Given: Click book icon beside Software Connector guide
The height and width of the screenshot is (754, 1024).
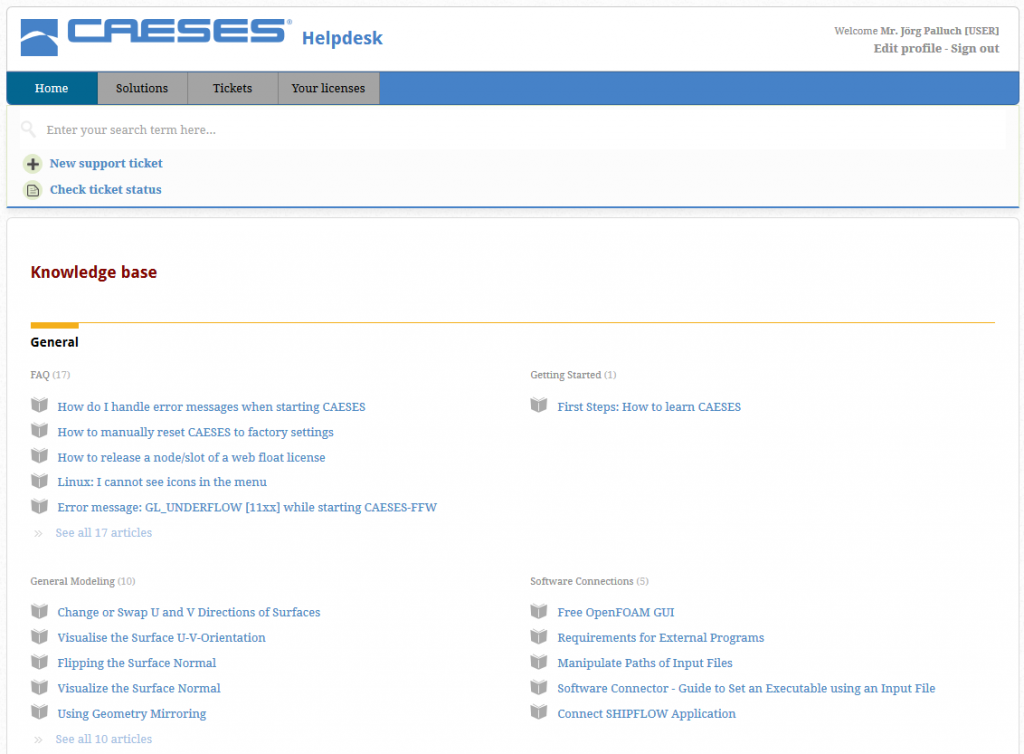Looking at the screenshot, I should tap(539, 687).
